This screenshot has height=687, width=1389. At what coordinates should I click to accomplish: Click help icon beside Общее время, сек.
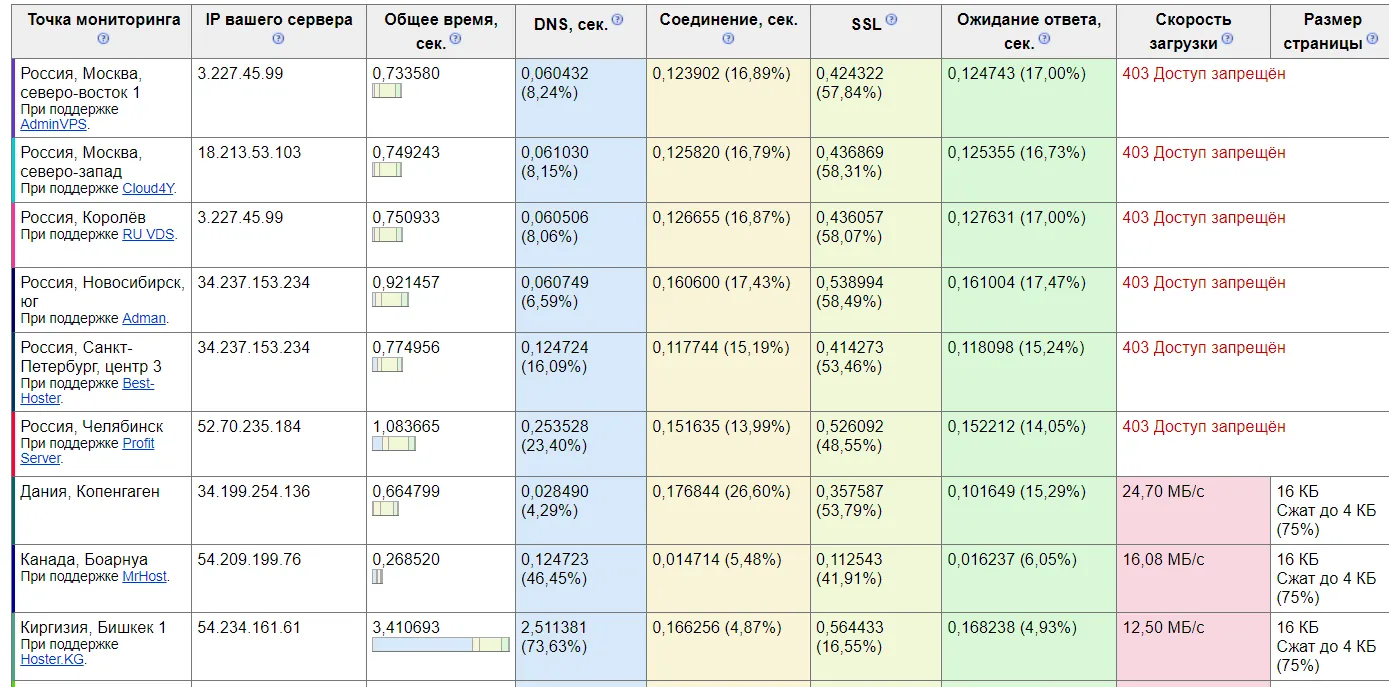coord(456,39)
